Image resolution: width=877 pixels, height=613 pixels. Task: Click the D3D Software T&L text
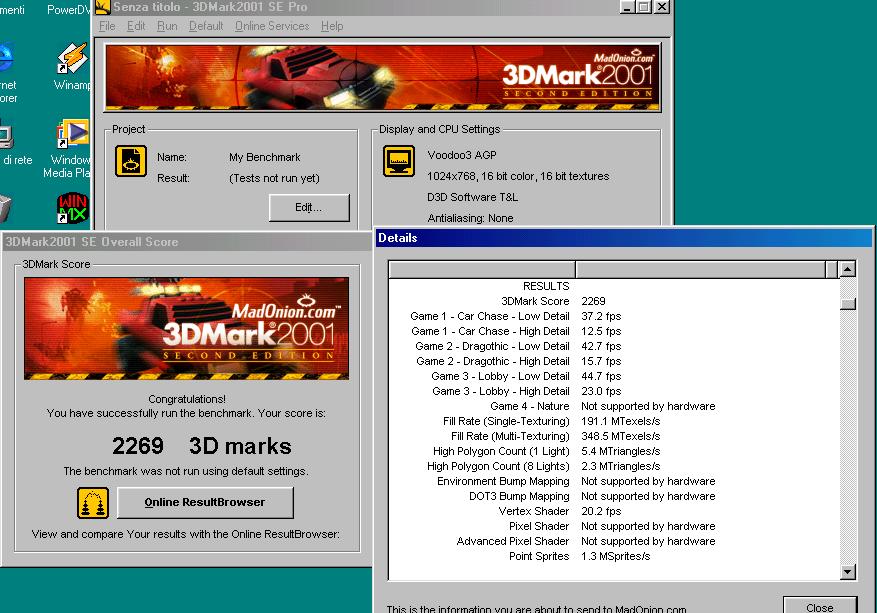tap(473, 197)
